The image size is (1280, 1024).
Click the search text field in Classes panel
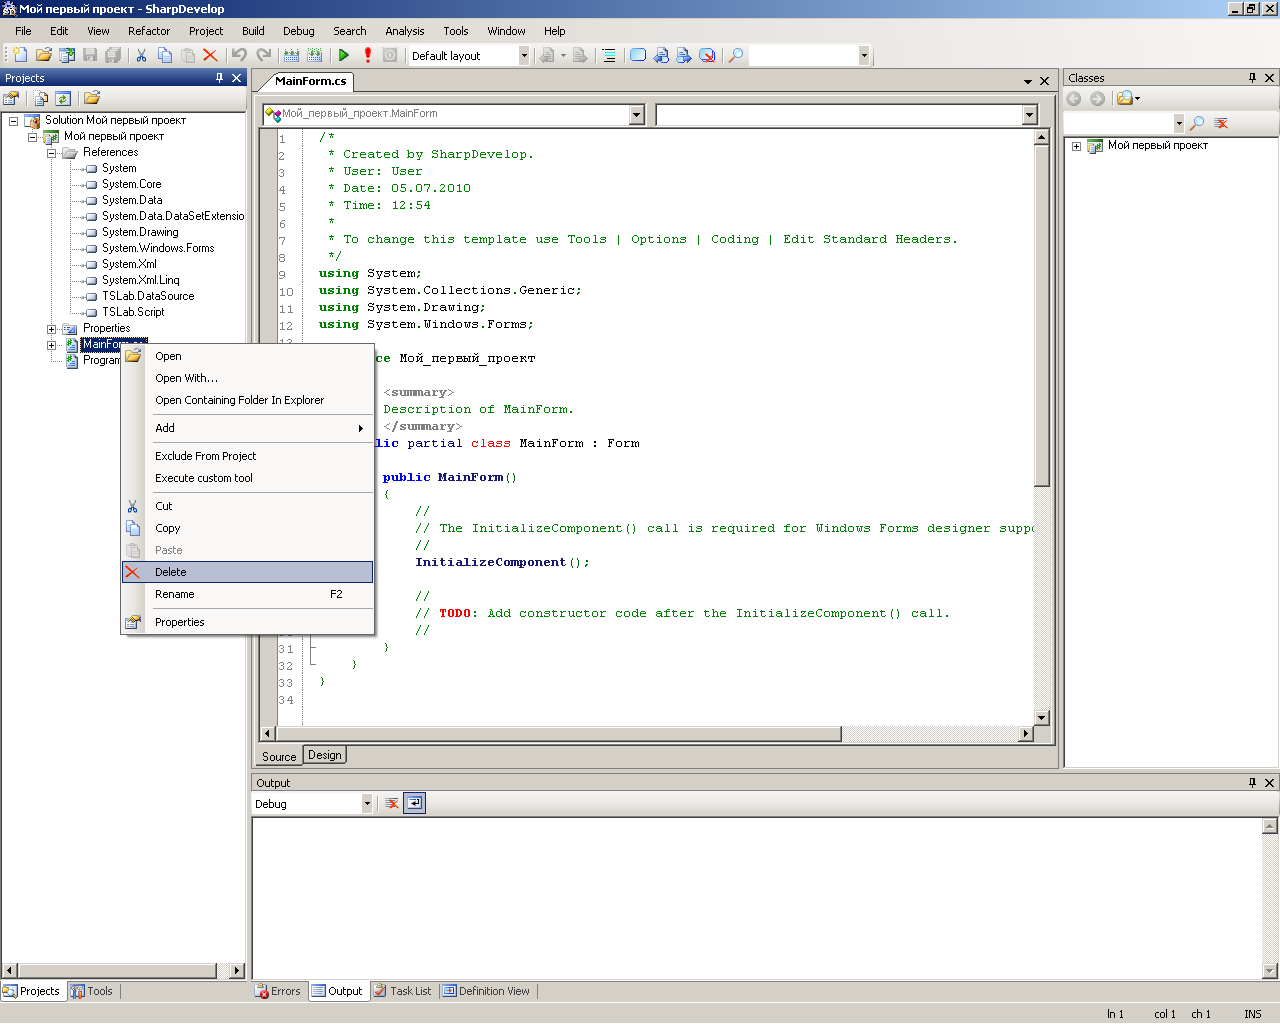(1118, 123)
